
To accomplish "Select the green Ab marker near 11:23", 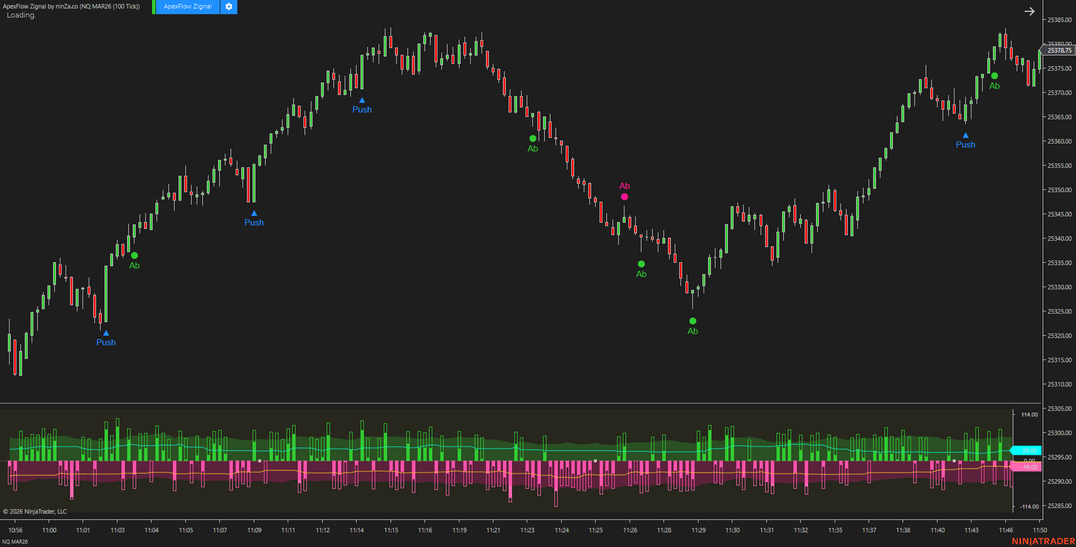I will pos(533,139).
